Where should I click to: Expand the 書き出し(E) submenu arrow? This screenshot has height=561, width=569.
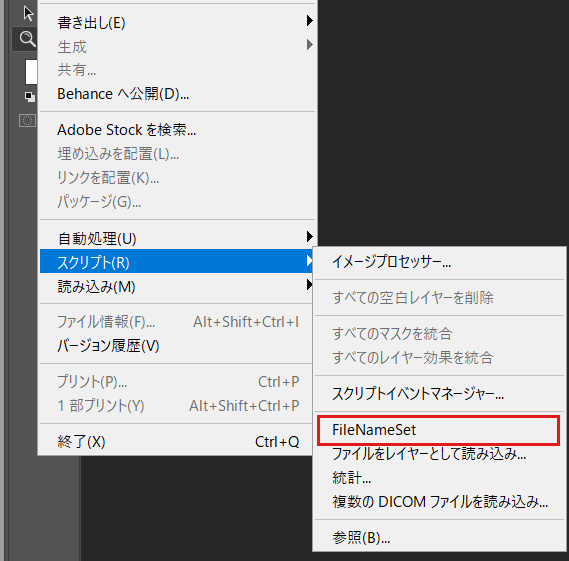[x=309, y=20]
